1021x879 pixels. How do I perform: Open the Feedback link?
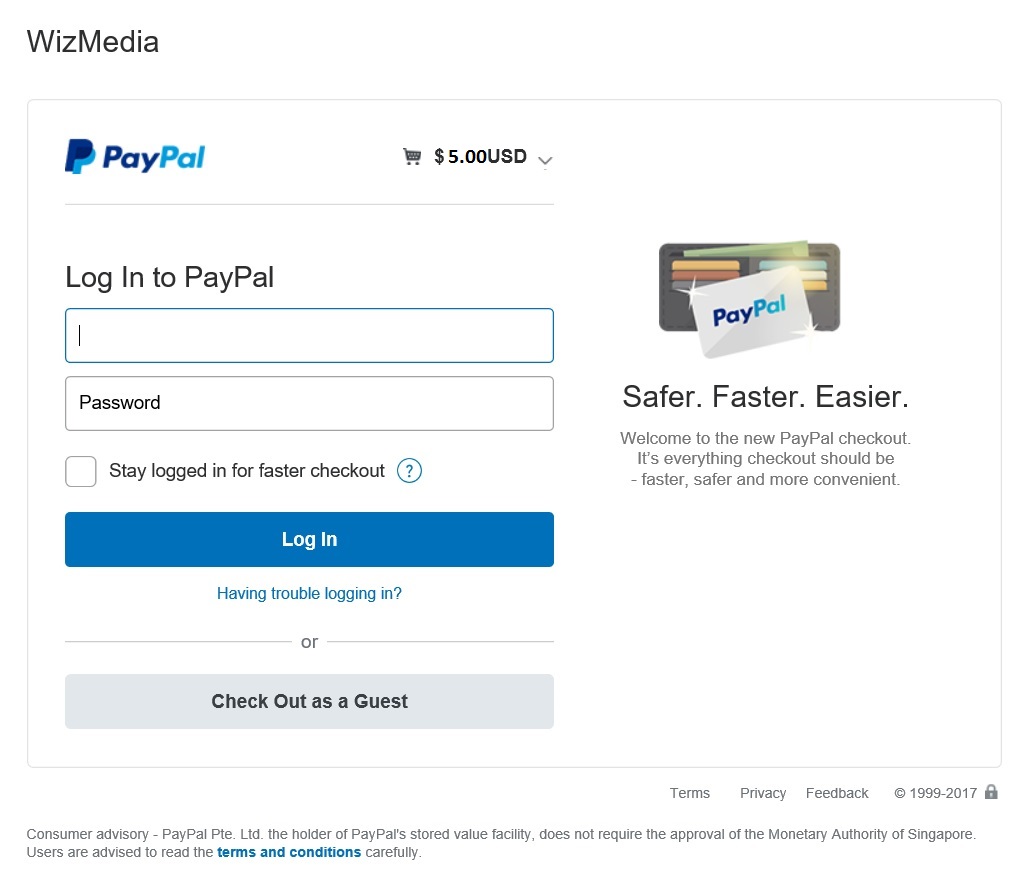(x=837, y=792)
